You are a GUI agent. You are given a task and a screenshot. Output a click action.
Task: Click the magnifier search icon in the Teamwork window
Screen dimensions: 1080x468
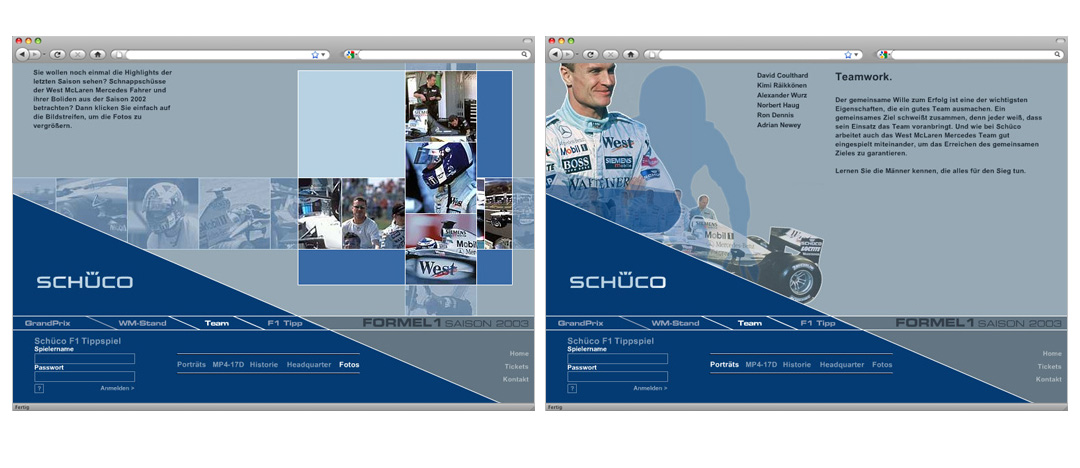1057,54
